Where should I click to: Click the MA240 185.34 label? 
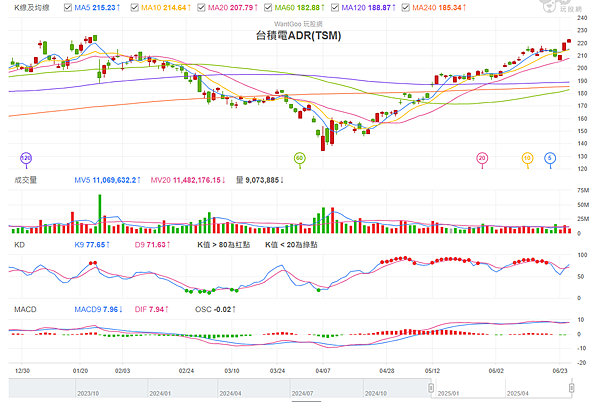(439, 8)
